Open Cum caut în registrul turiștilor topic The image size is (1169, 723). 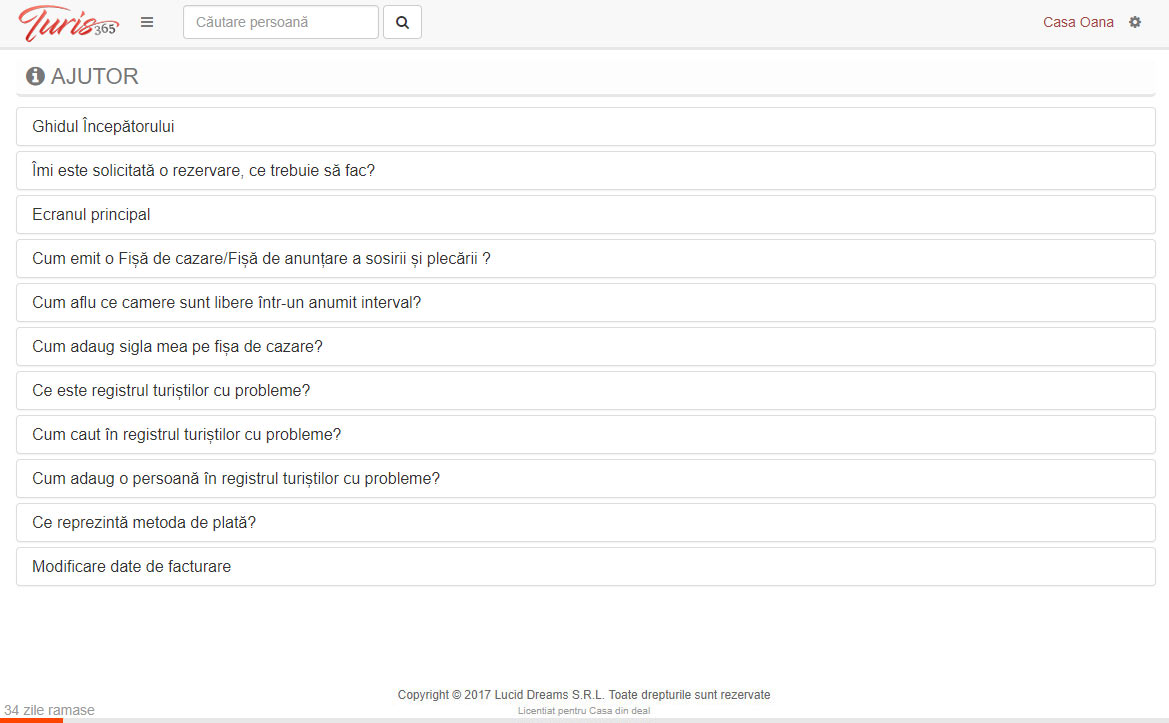tap(586, 435)
